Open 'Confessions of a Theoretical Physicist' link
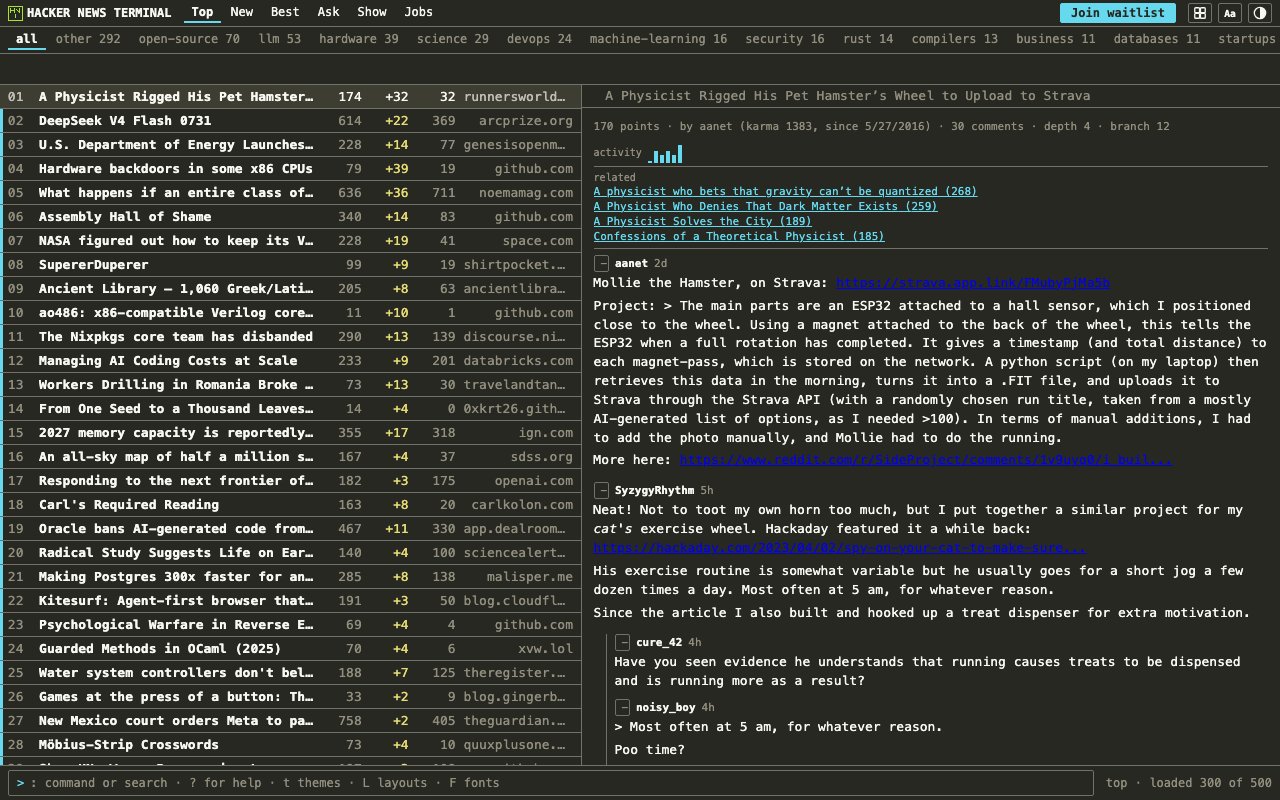This screenshot has width=1280, height=800. pos(739,236)
